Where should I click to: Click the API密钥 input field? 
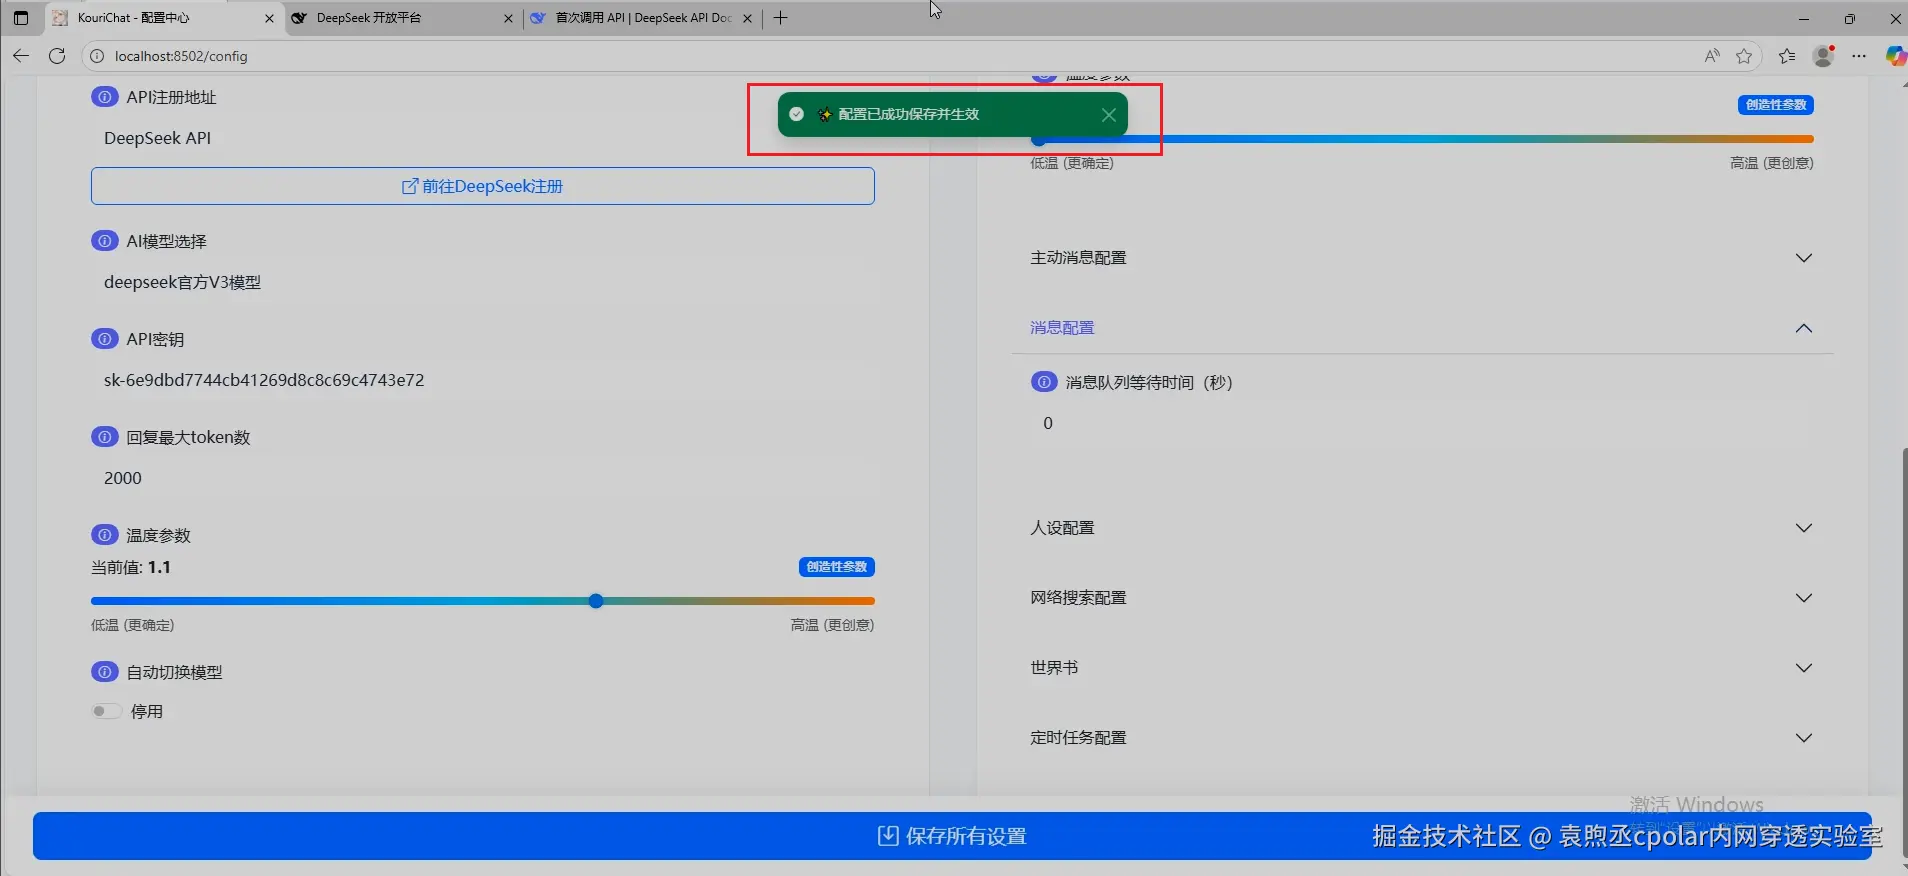(x=483, y=380)
